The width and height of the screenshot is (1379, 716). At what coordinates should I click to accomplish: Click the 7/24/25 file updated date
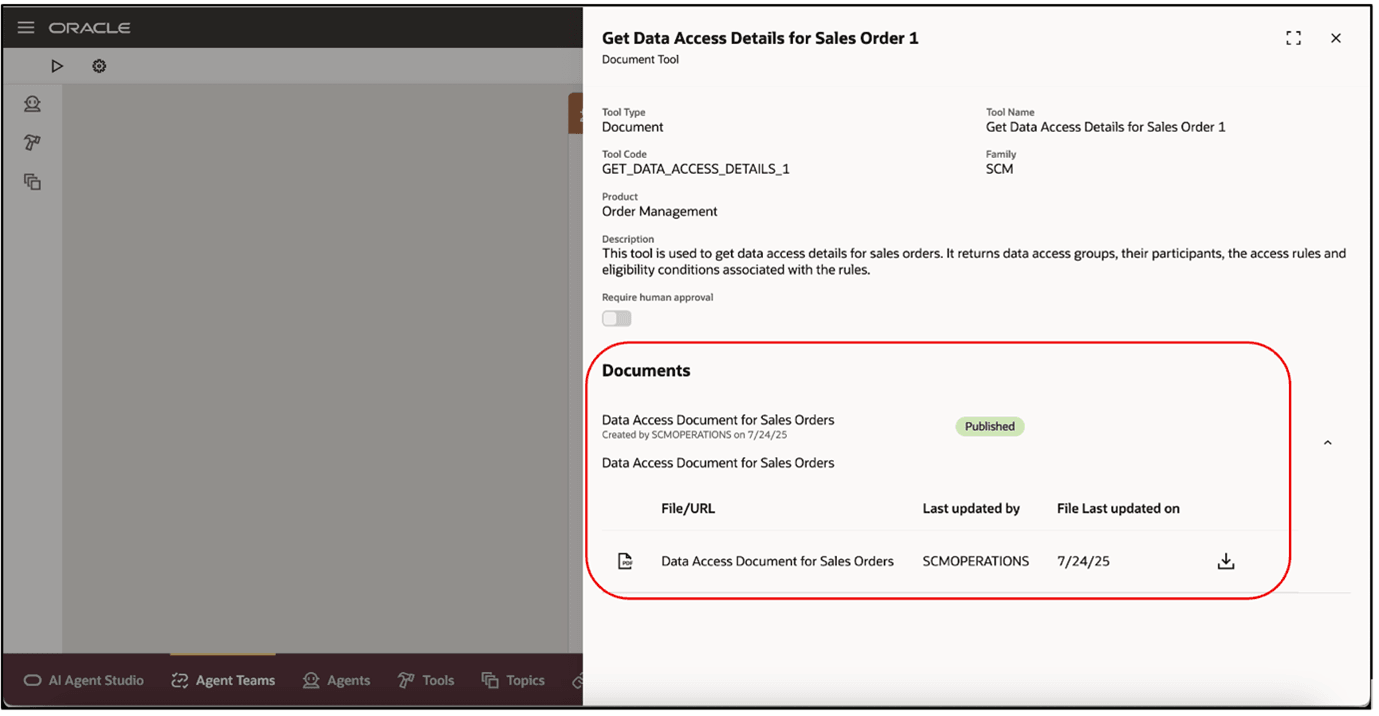pos(1083,561)
